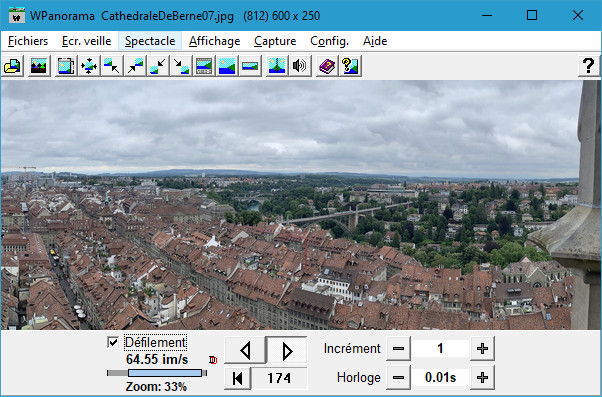
Task: Click the Incrément value field showing 1
Action: click(440, 349)
